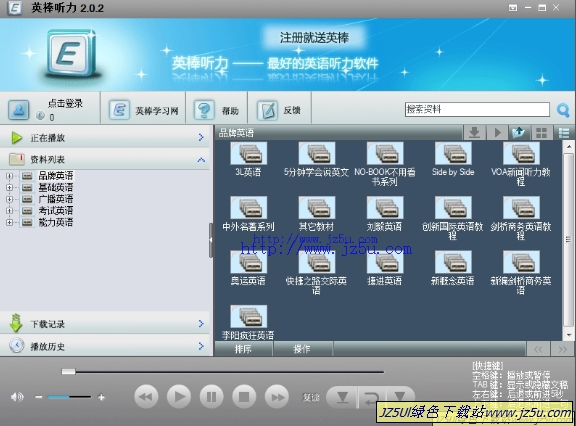
Task: Expand the 正在播放 panel
Action: (x=105, y=138)
